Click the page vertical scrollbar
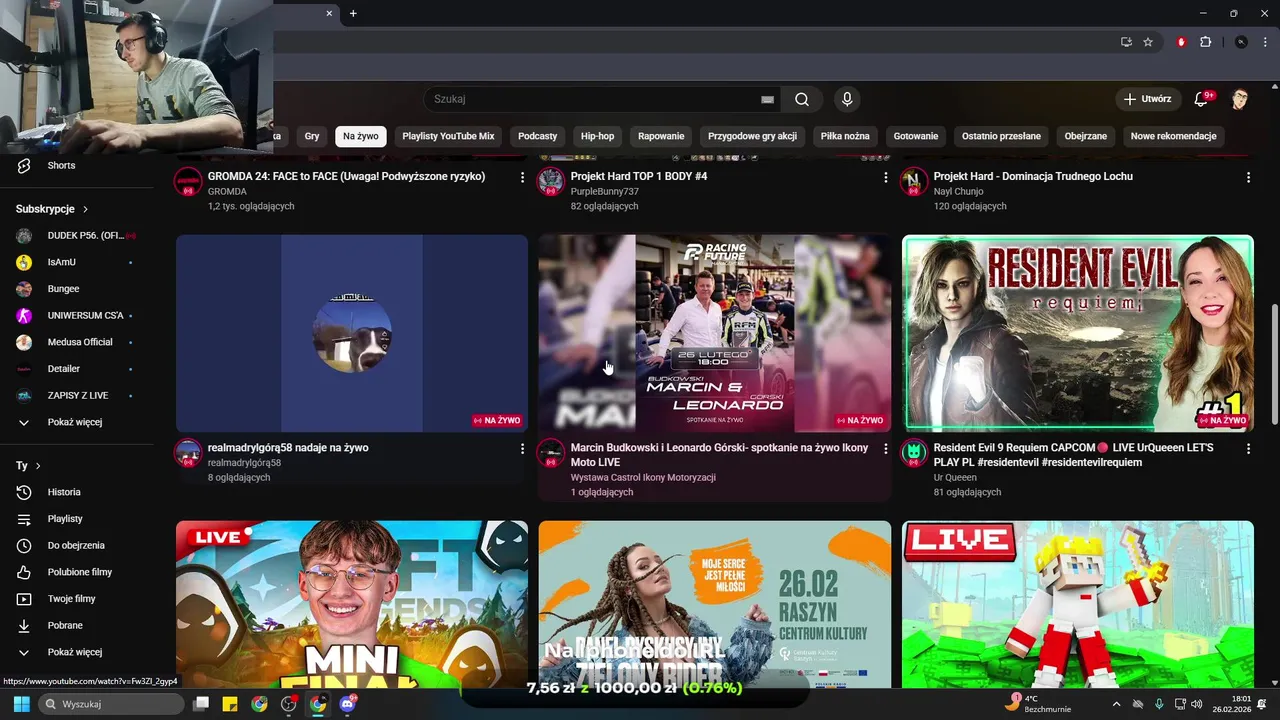The height and width of the screenshot is (720, 1280). pos(1274,365)
